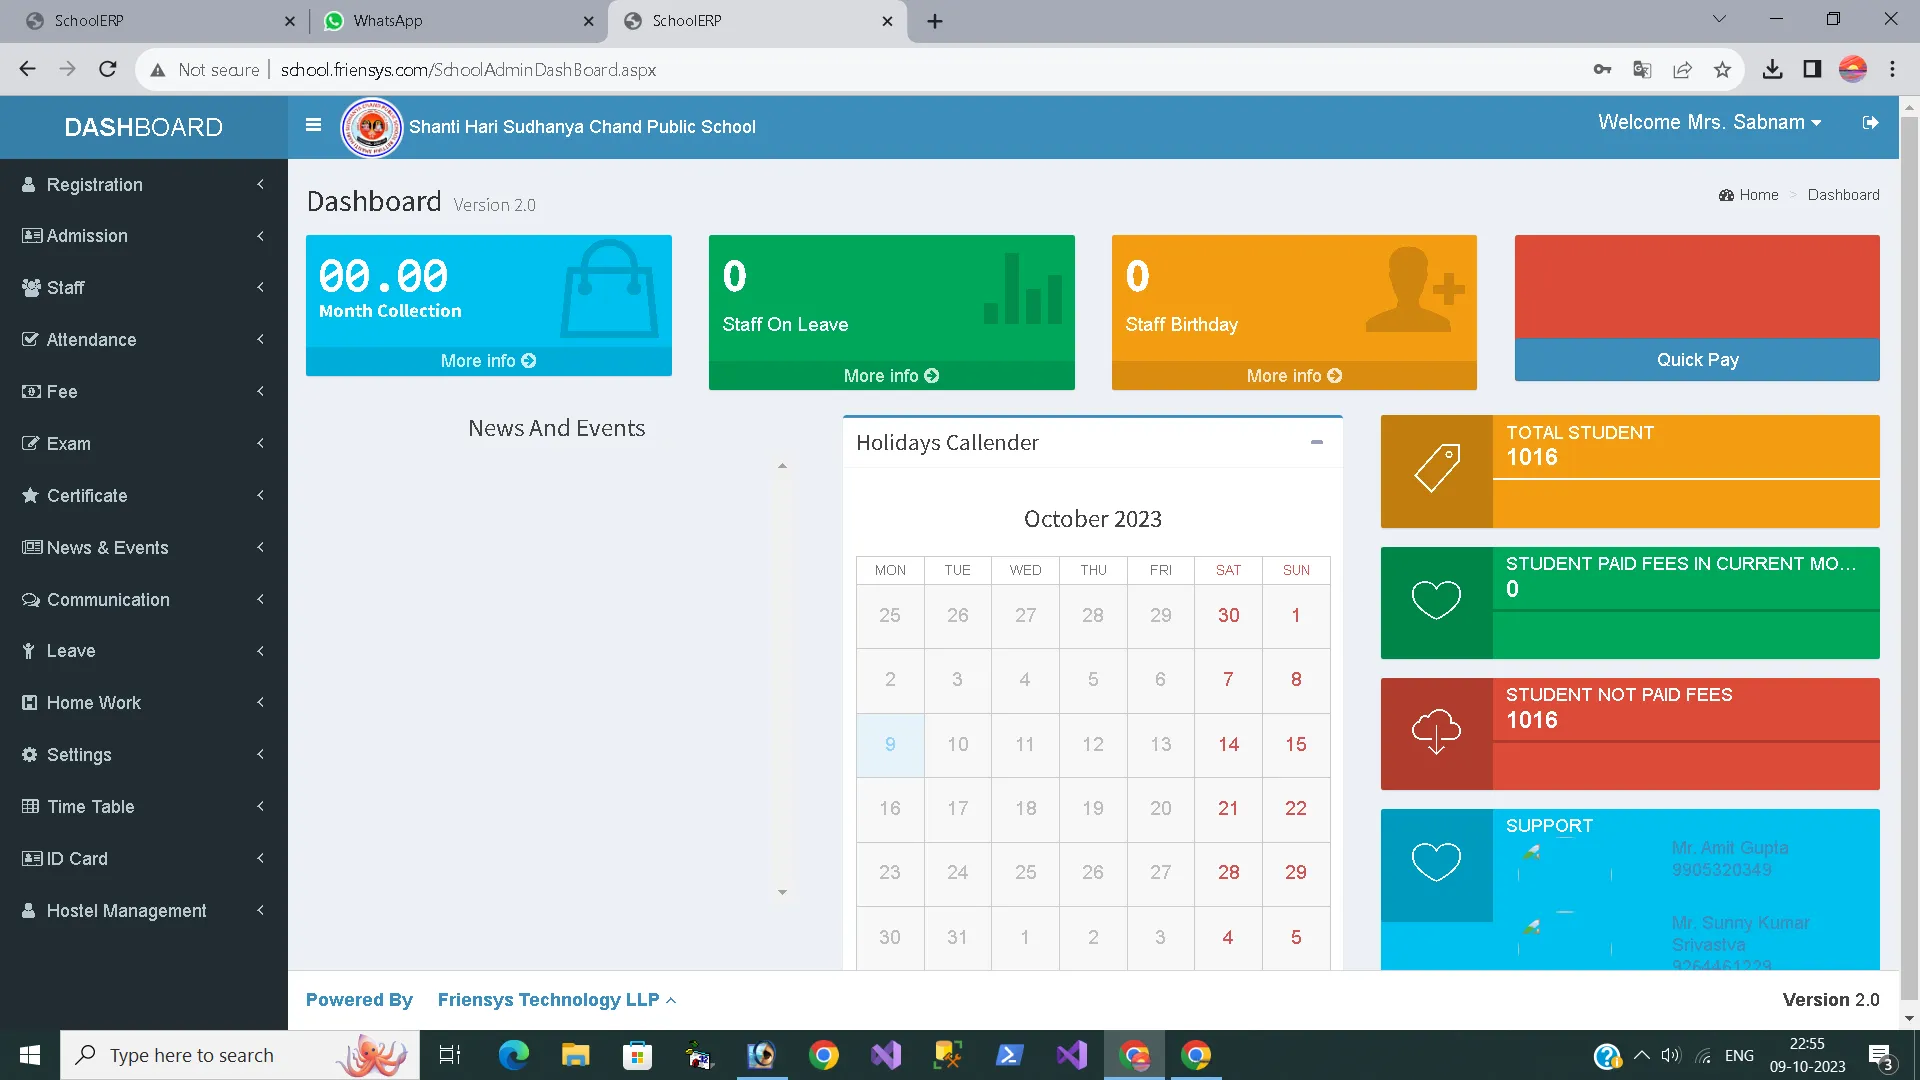Click the Fee money icon in sidebar
The width and height of the screenshot is (1920, 1080).
coord(31,391)
